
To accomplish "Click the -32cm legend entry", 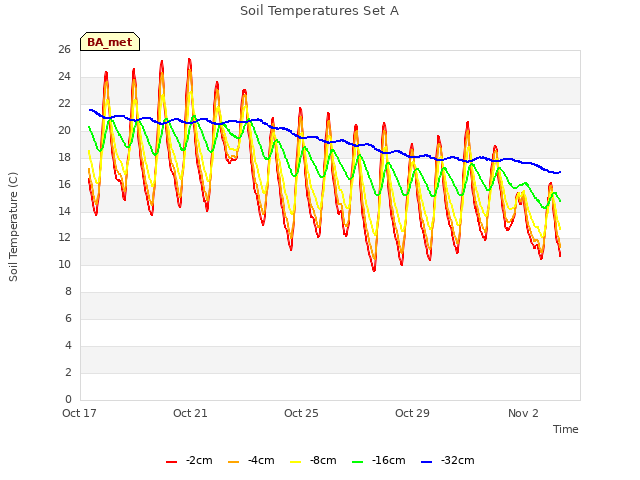I will click(x=447, y=460).
